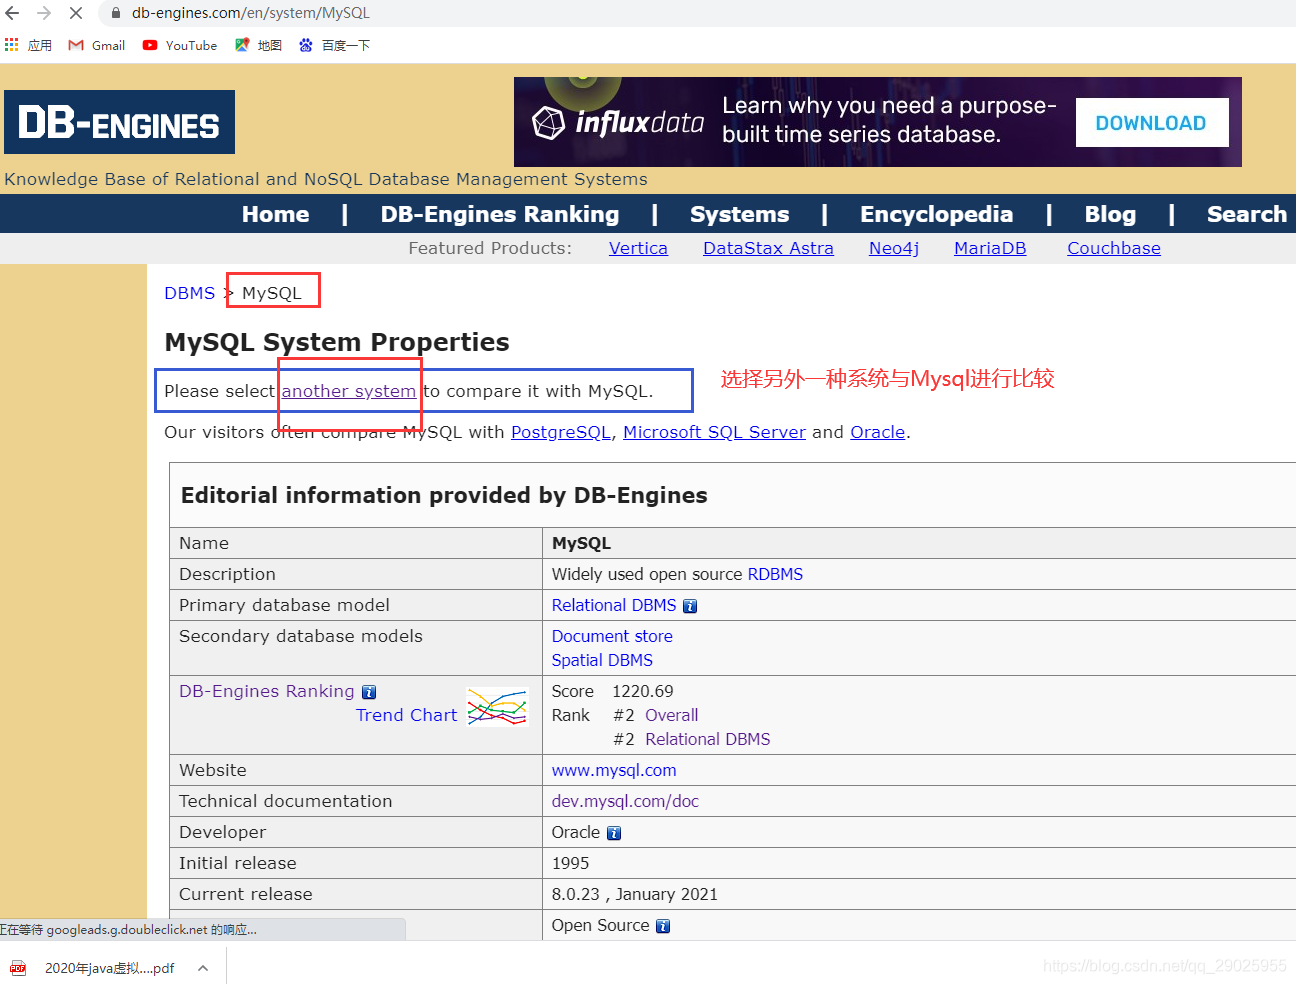Click the DB-Engines logo

point(119,122)
